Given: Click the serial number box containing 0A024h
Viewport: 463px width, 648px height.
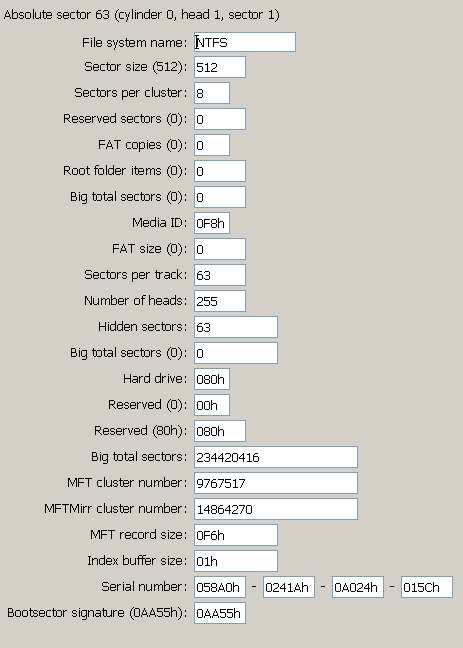Looking at the screenshot, I should click(x=358, y=588).
